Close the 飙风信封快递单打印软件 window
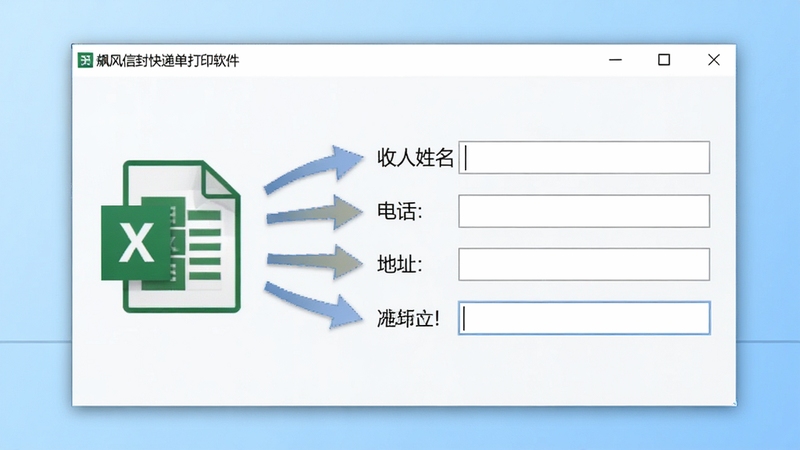The image size is (800, 450). click(x=713, y=60)
